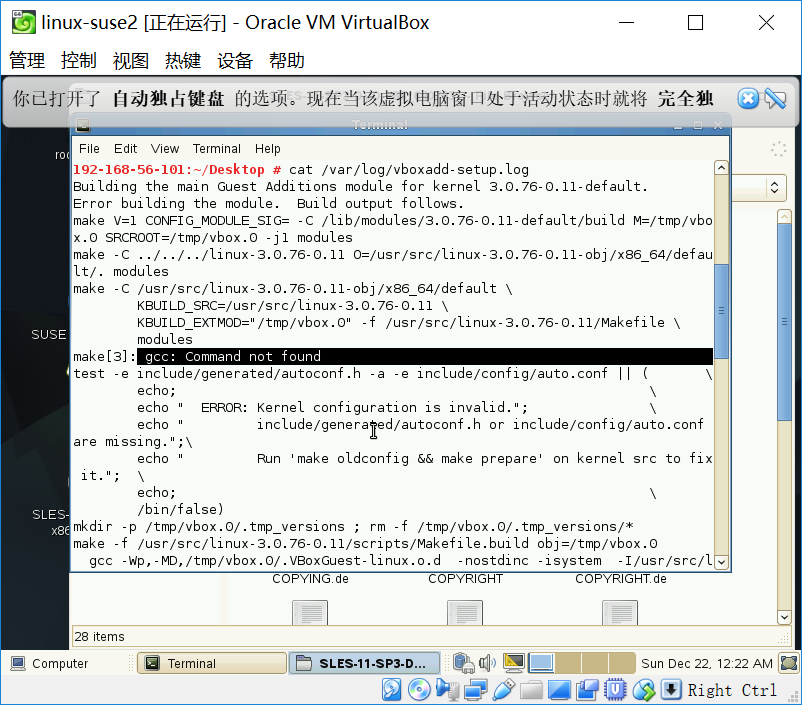
Task: Open the Terminal Help menu
Action: click(268, 148)
